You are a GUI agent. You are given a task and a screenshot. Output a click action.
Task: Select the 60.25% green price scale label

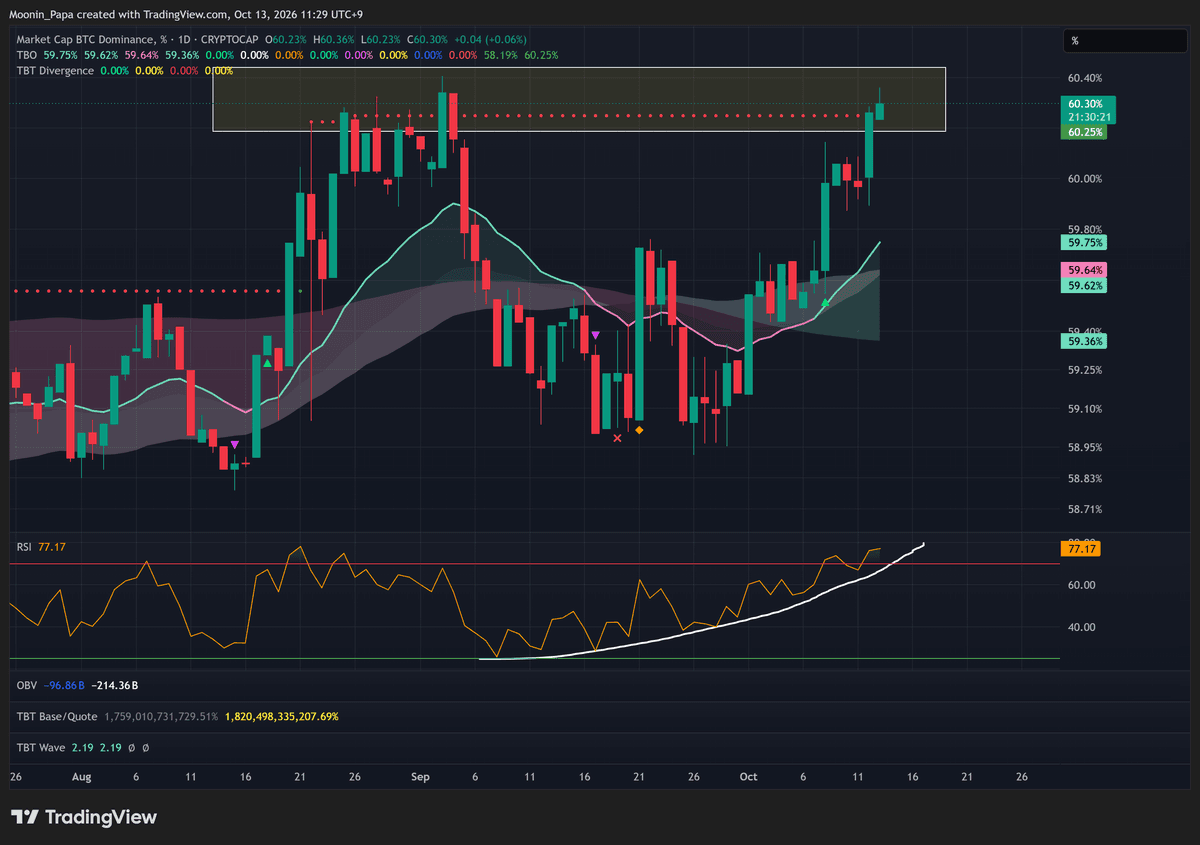1086,132
